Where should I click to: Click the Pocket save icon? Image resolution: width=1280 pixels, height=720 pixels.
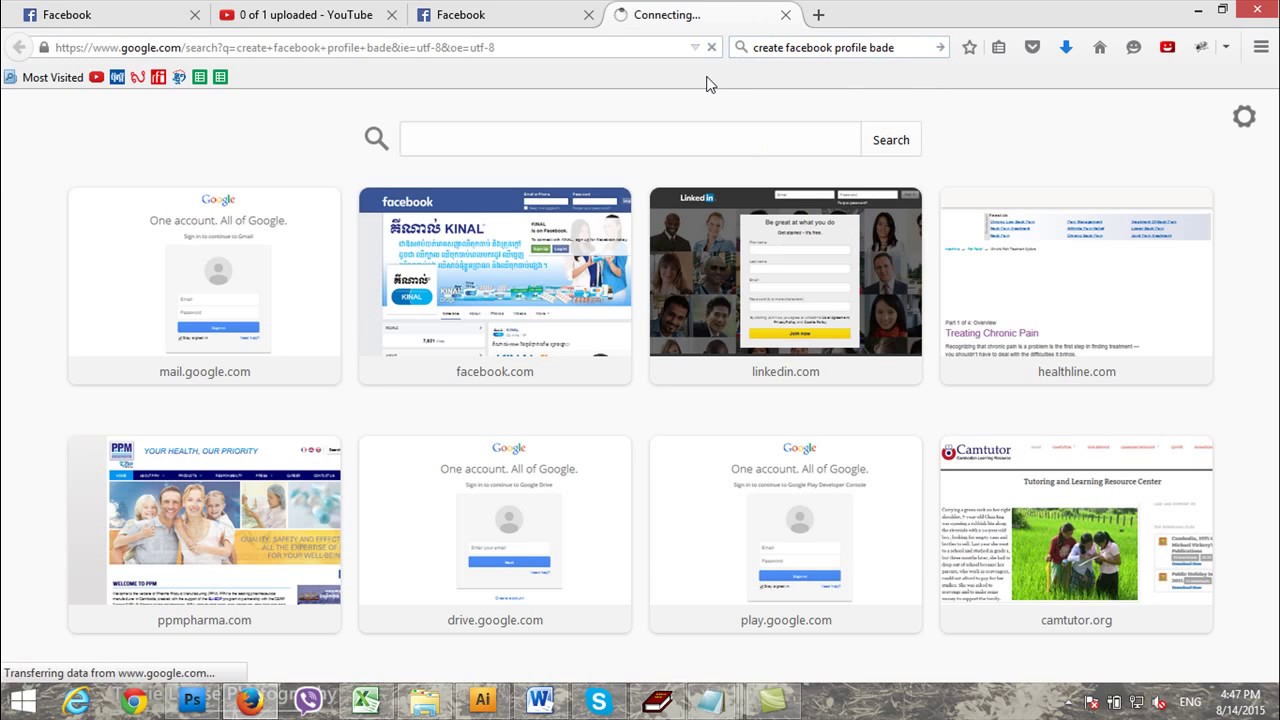point(1033,47)
